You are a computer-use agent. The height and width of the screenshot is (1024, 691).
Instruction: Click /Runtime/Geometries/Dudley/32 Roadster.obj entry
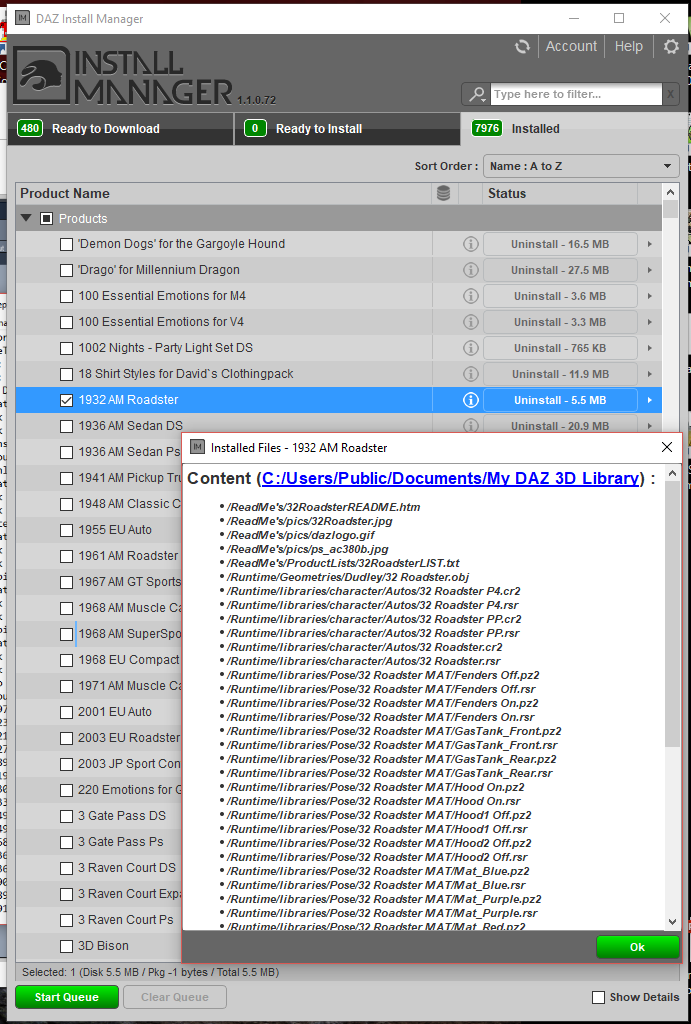pos(347,577)
